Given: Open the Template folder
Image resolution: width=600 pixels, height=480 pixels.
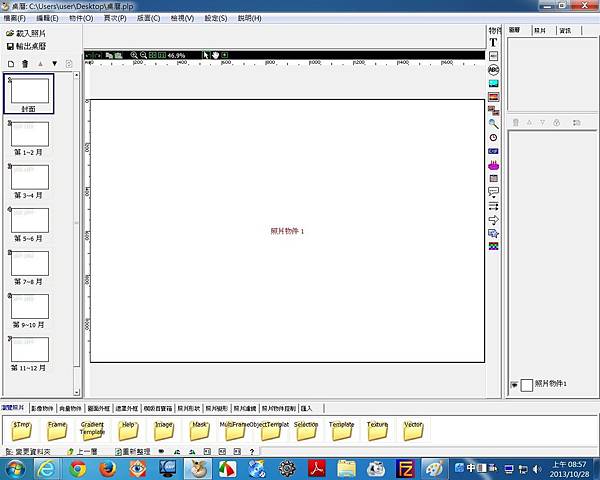Looking at the screenshot, I should (x=342, y=431).
